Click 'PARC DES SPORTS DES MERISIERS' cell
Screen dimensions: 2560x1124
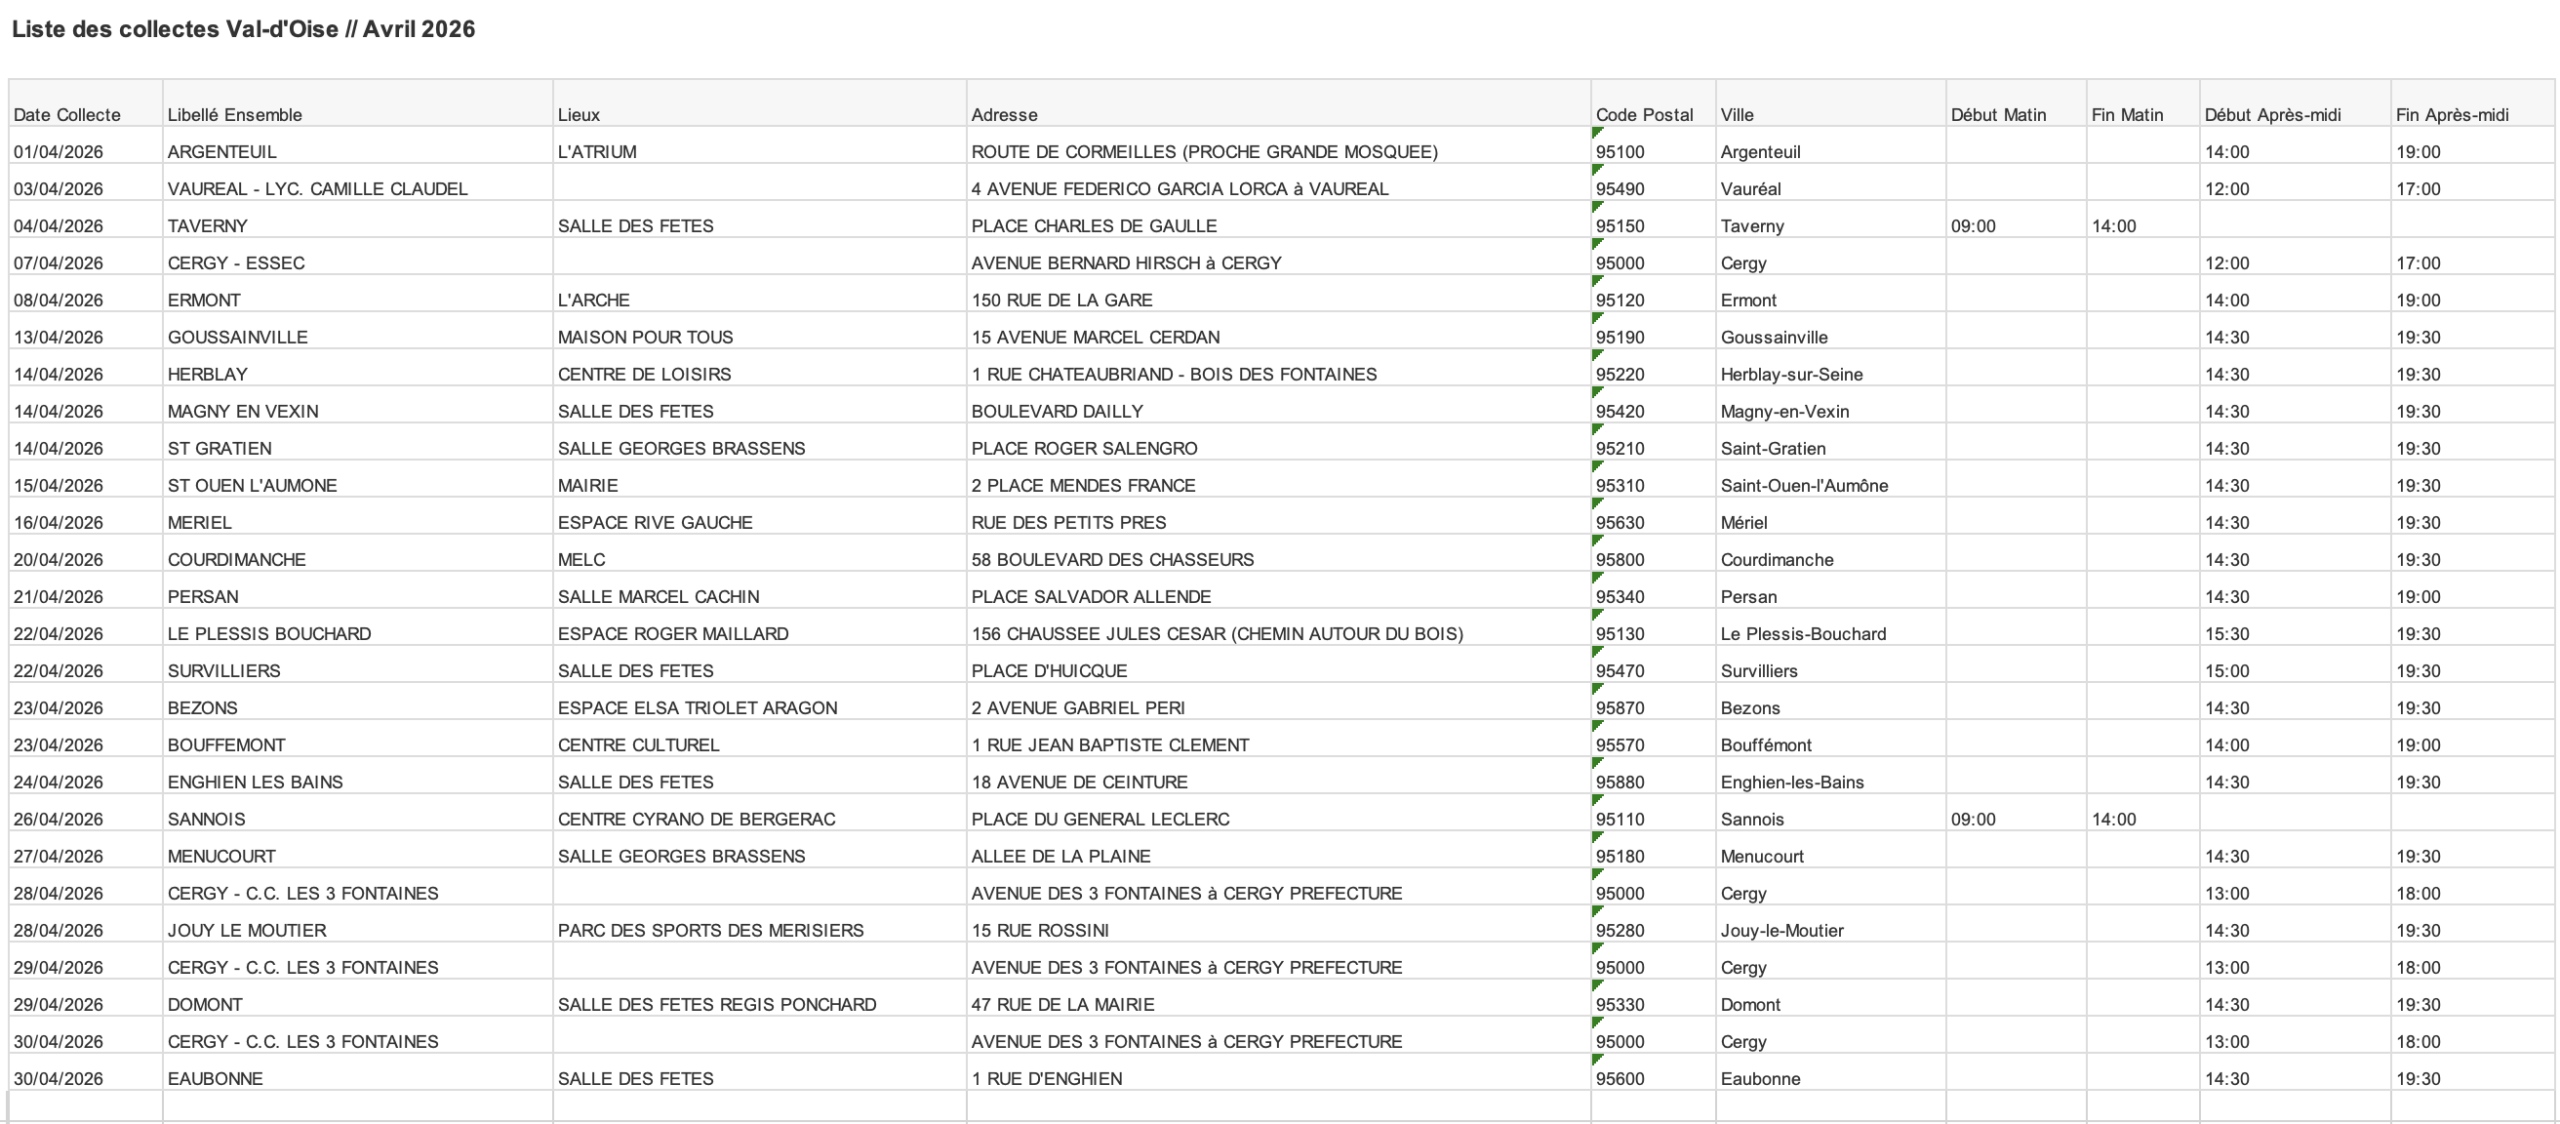[x=710, y=930]
